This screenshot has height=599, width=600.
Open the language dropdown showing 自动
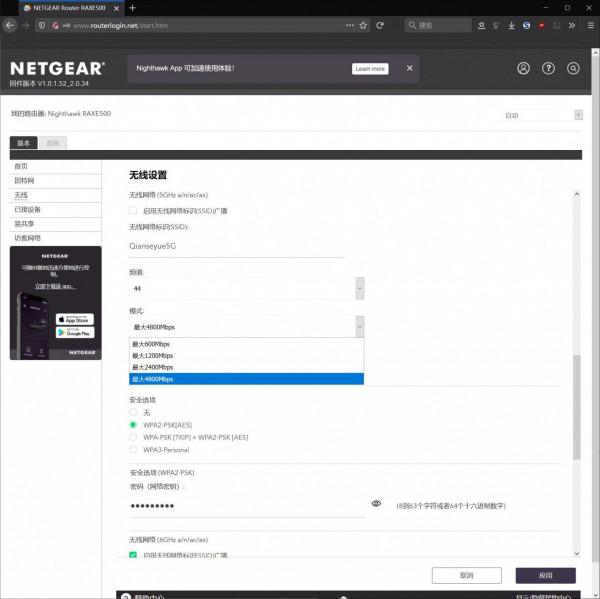542,115
